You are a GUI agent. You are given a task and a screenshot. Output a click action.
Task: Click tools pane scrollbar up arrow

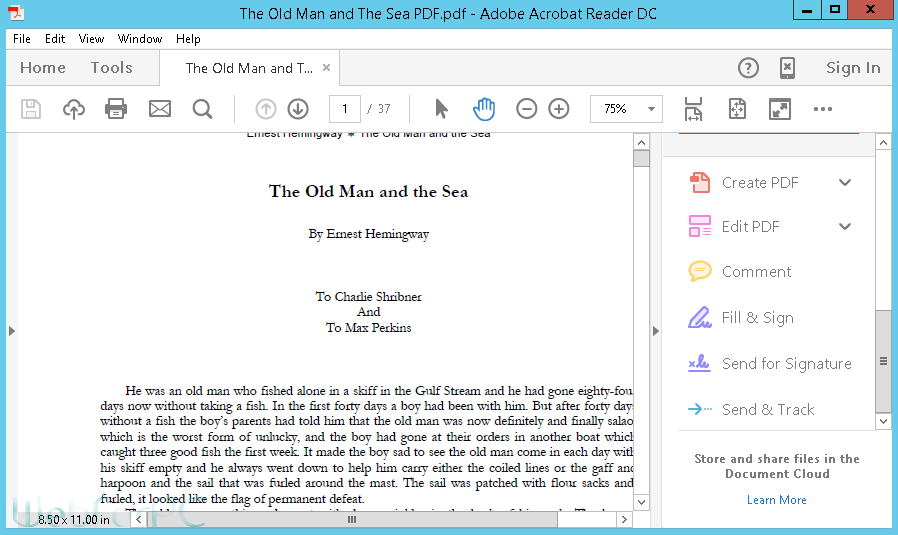pos(883,143)
